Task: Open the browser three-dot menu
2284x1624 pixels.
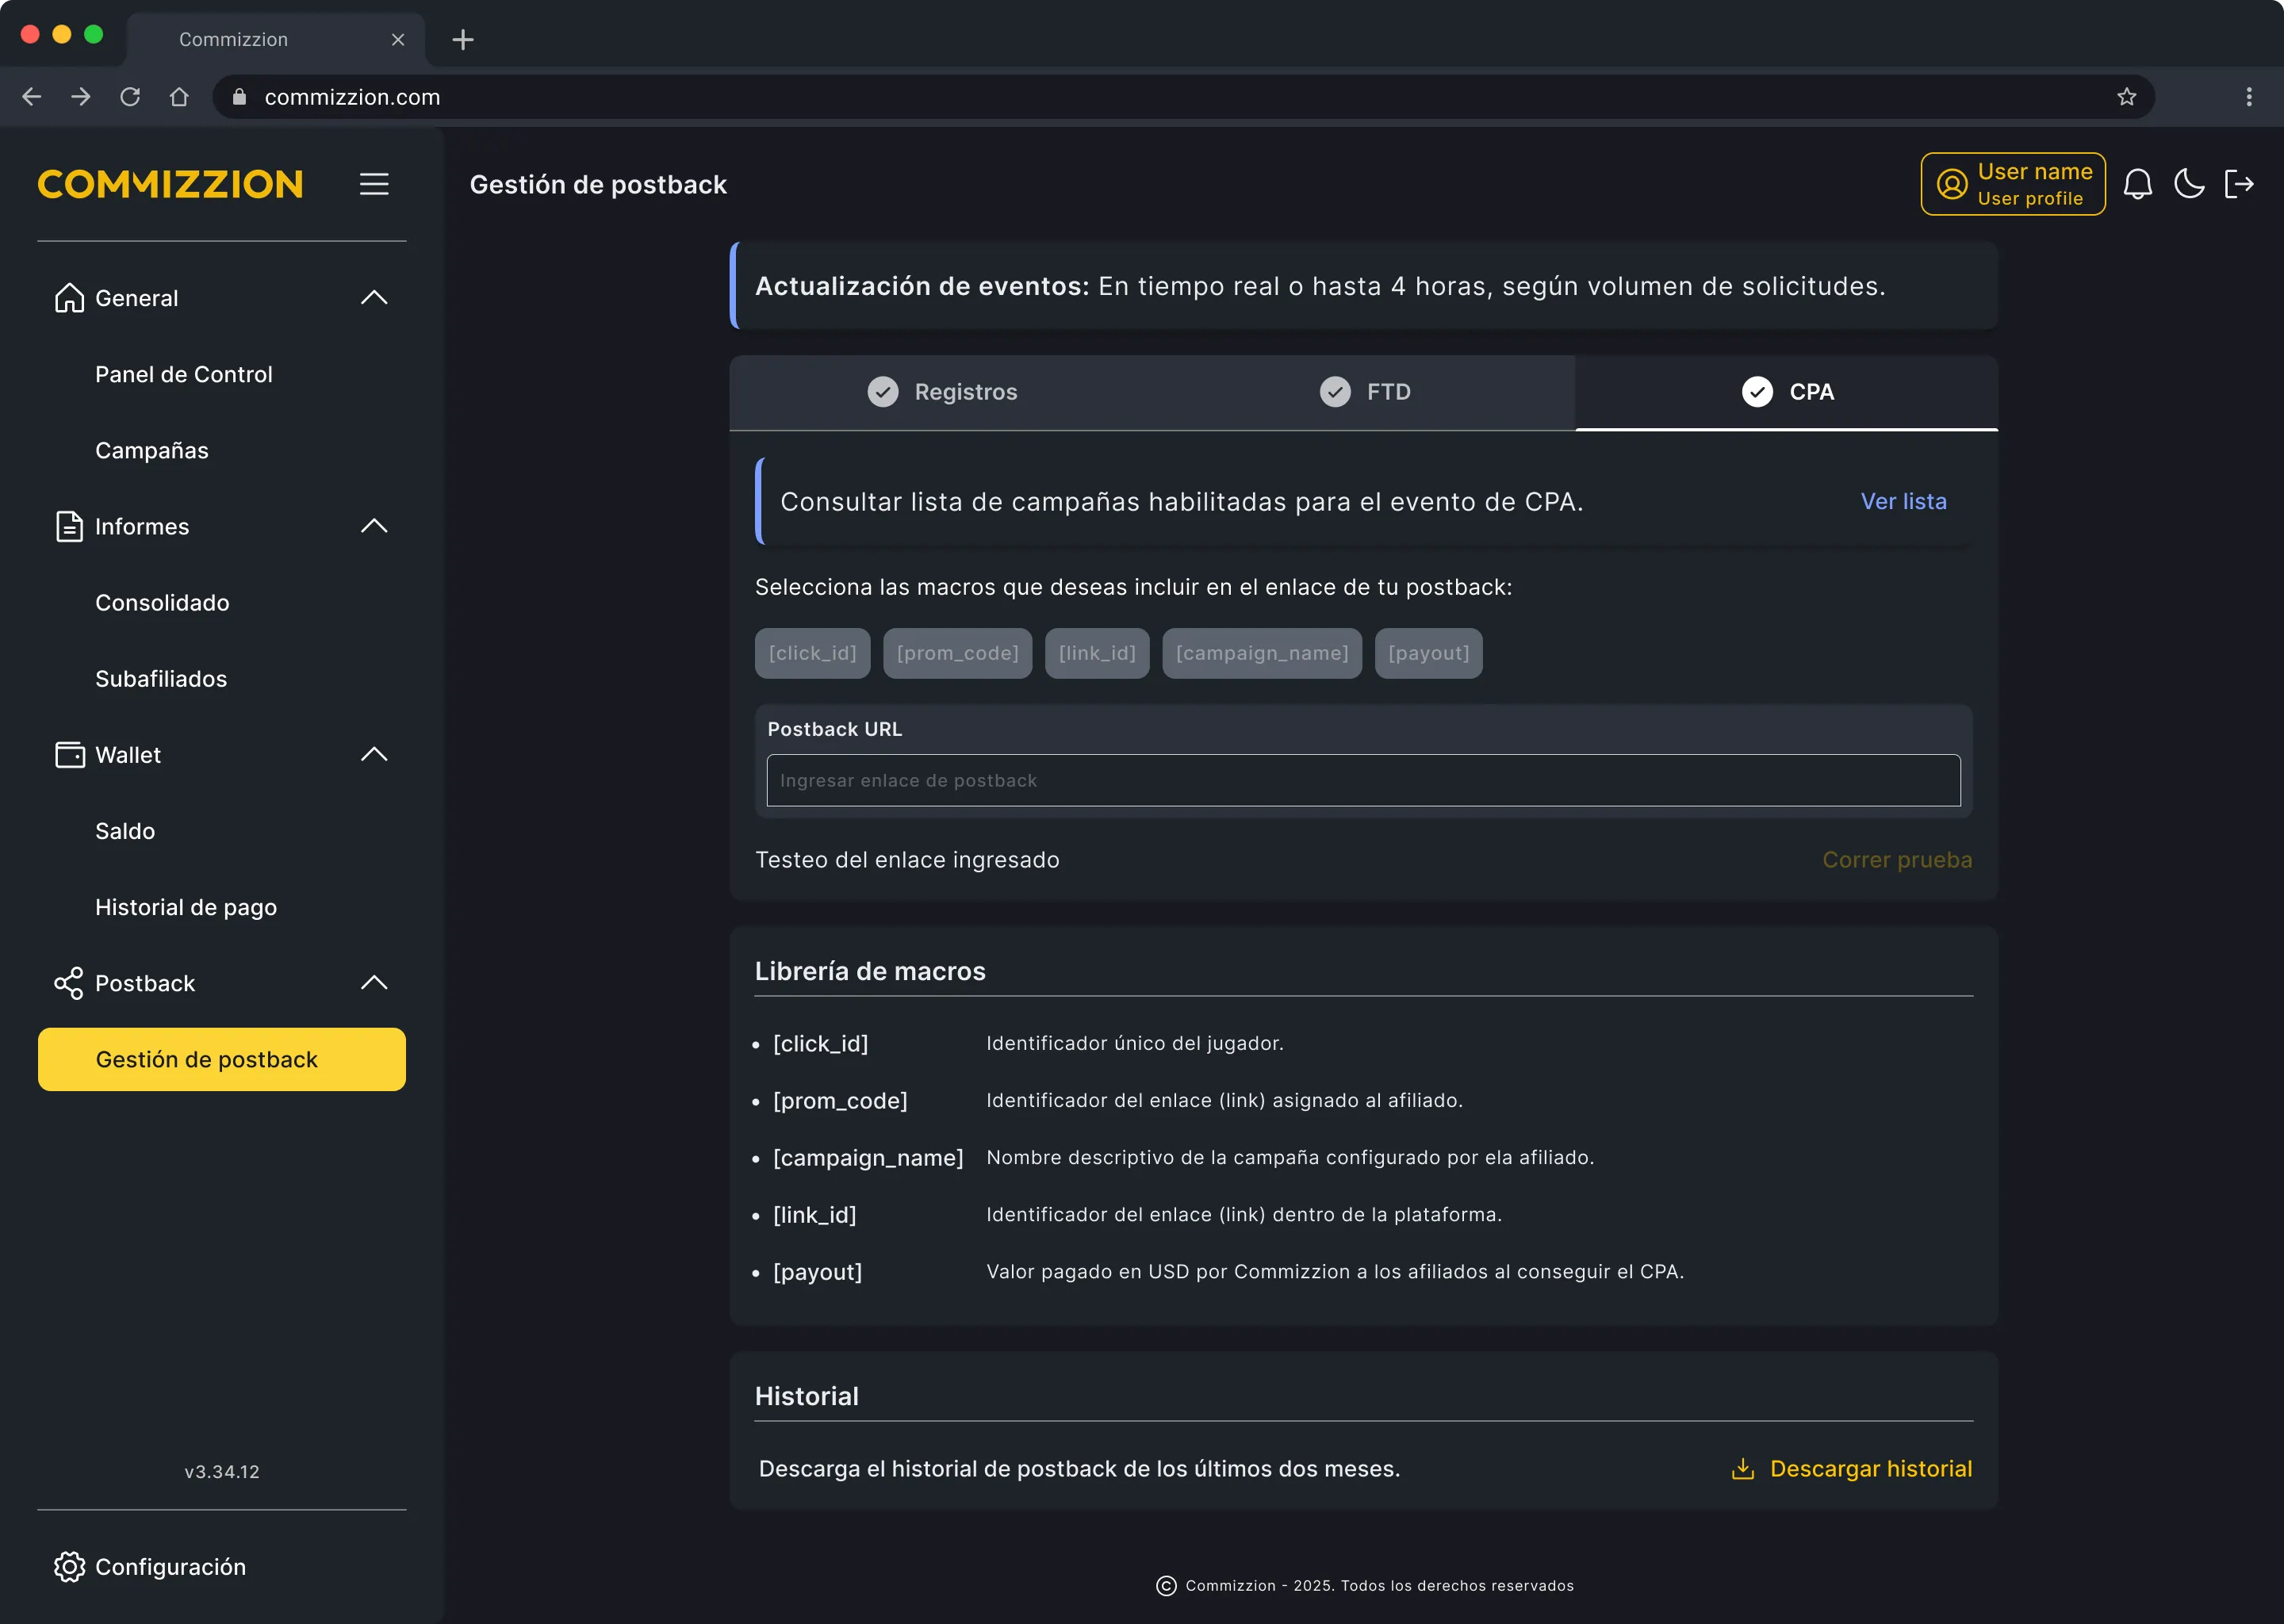Action: [x=2249, y=97]
